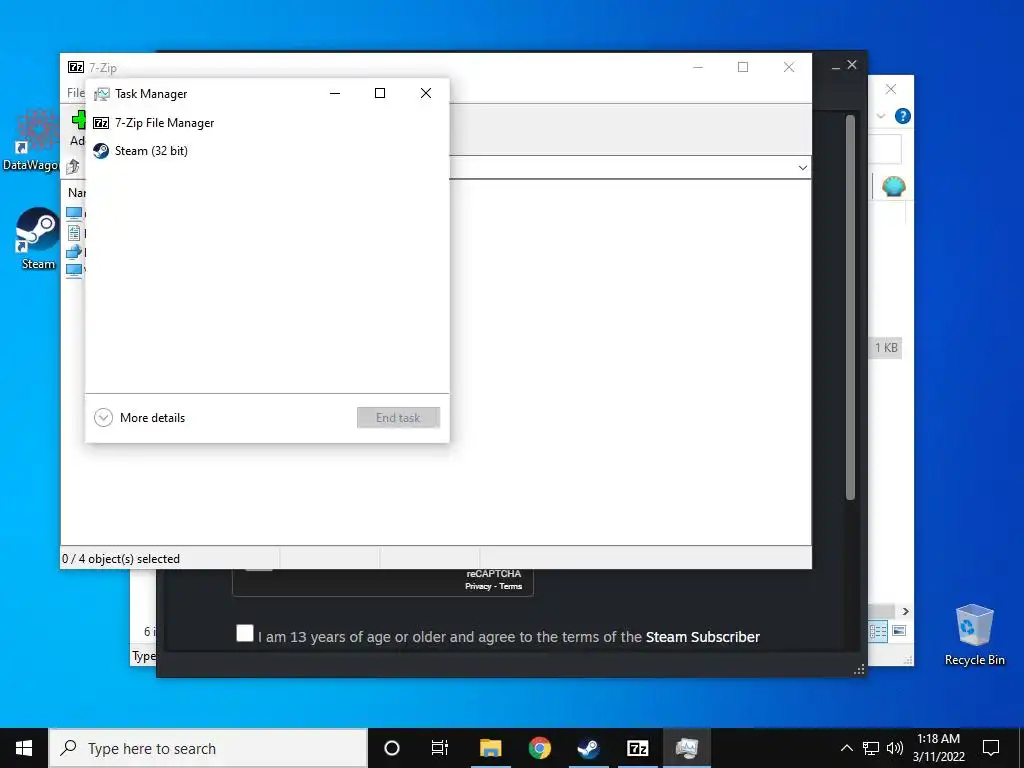Screen dimensions: 1024x768
Task: Maximize the Task Manager window
Action: click(379, 93)
